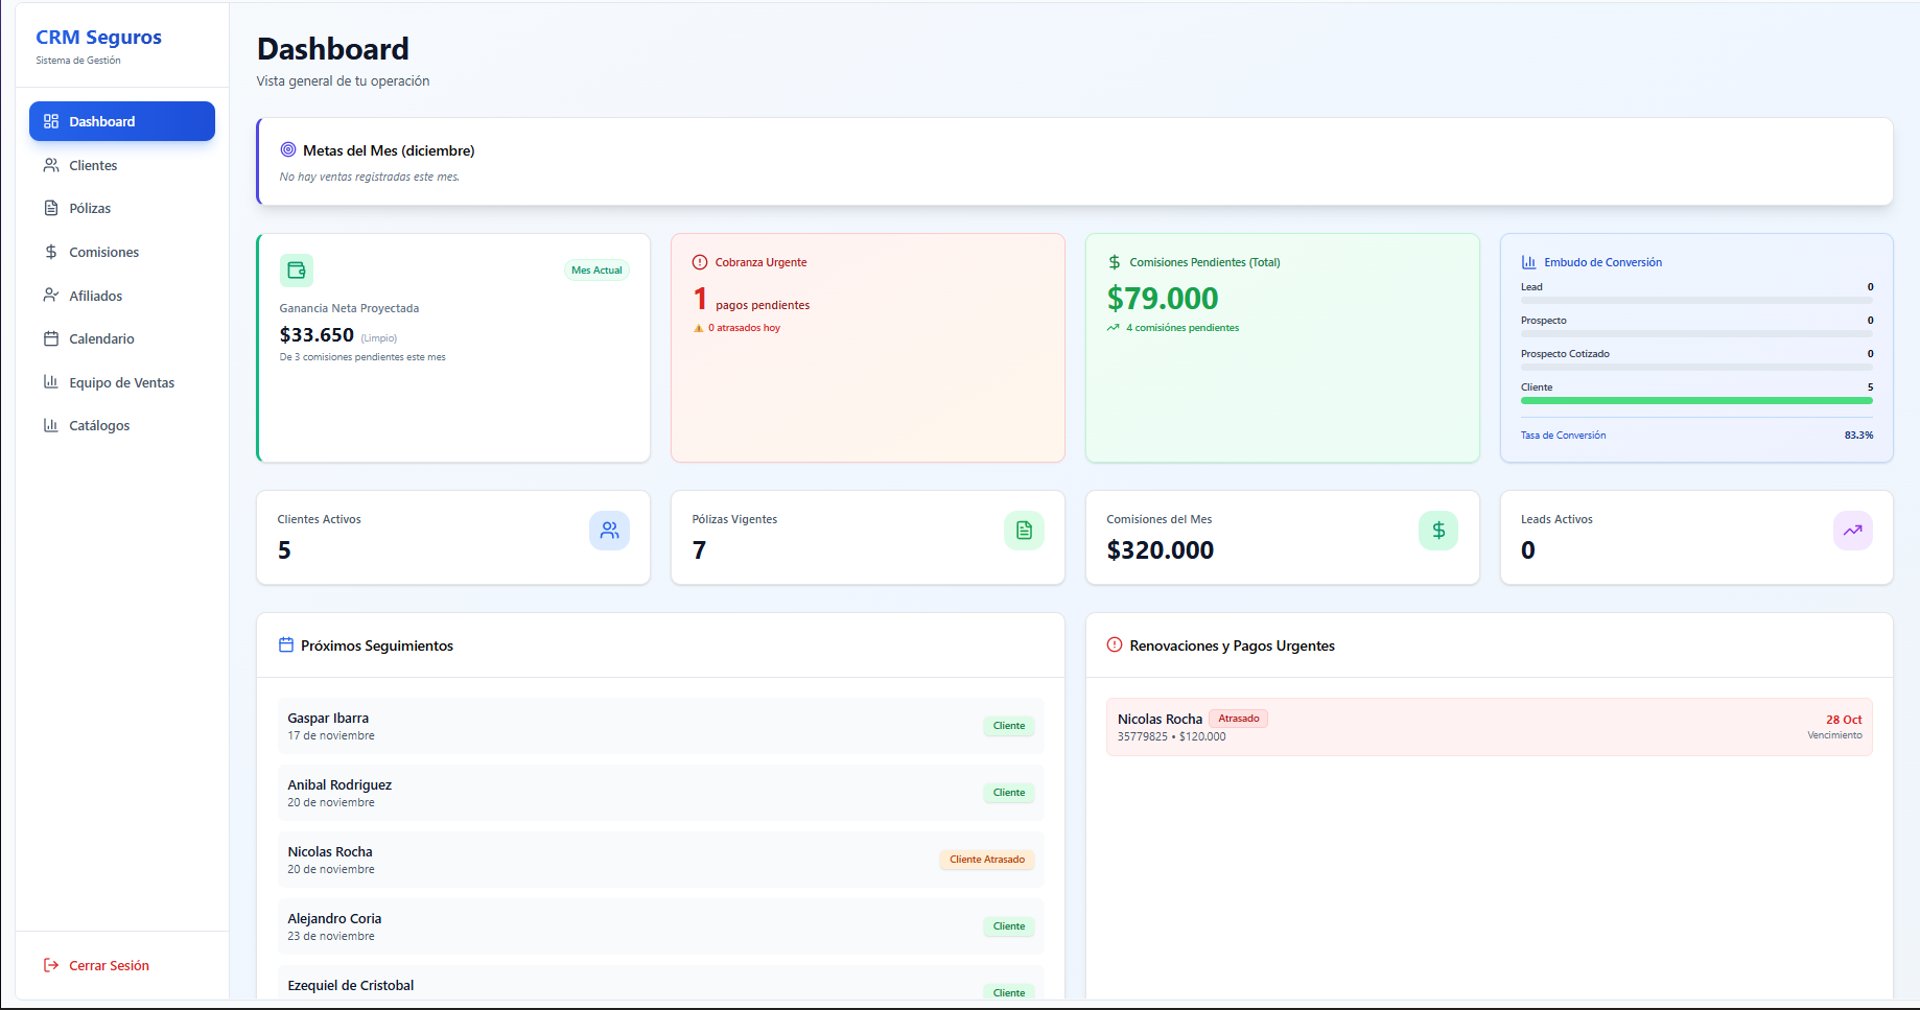
Task: Click the "1 pagos pendientes" count
Action: 752,299
